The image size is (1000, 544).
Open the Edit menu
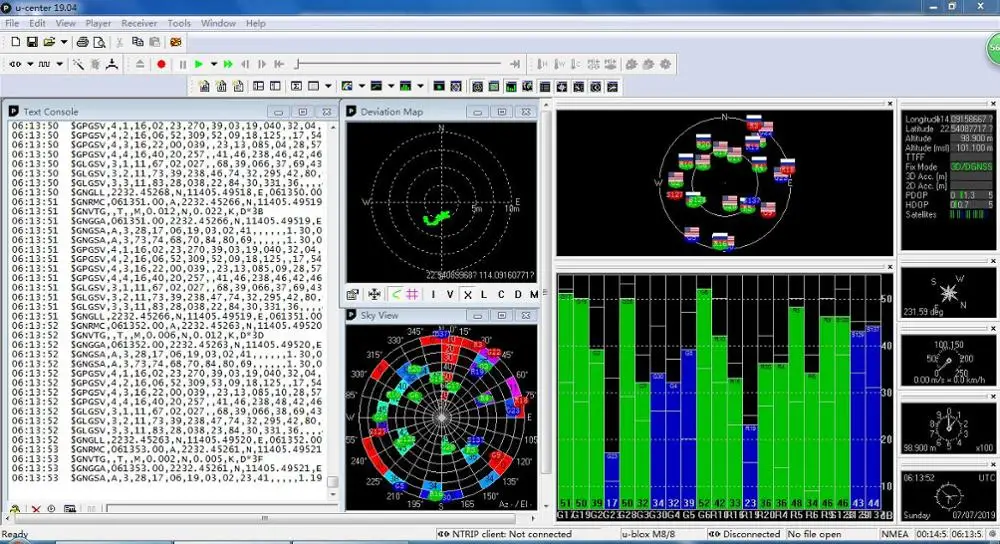pos(37,23)
